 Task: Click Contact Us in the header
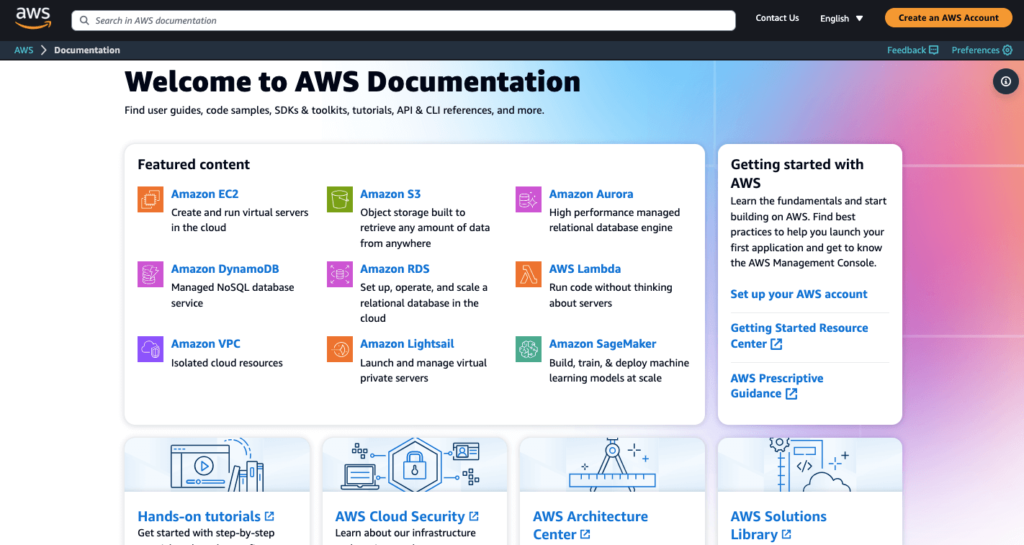point(777,18)
